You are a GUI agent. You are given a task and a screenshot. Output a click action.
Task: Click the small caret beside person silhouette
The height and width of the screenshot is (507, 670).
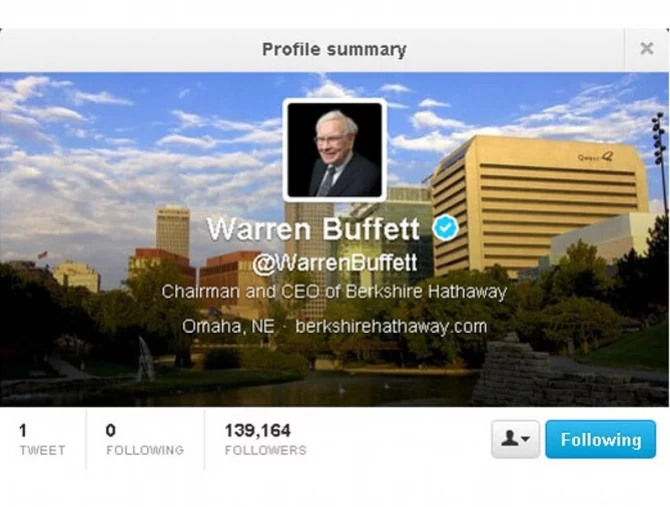click(x=526, y=439)
